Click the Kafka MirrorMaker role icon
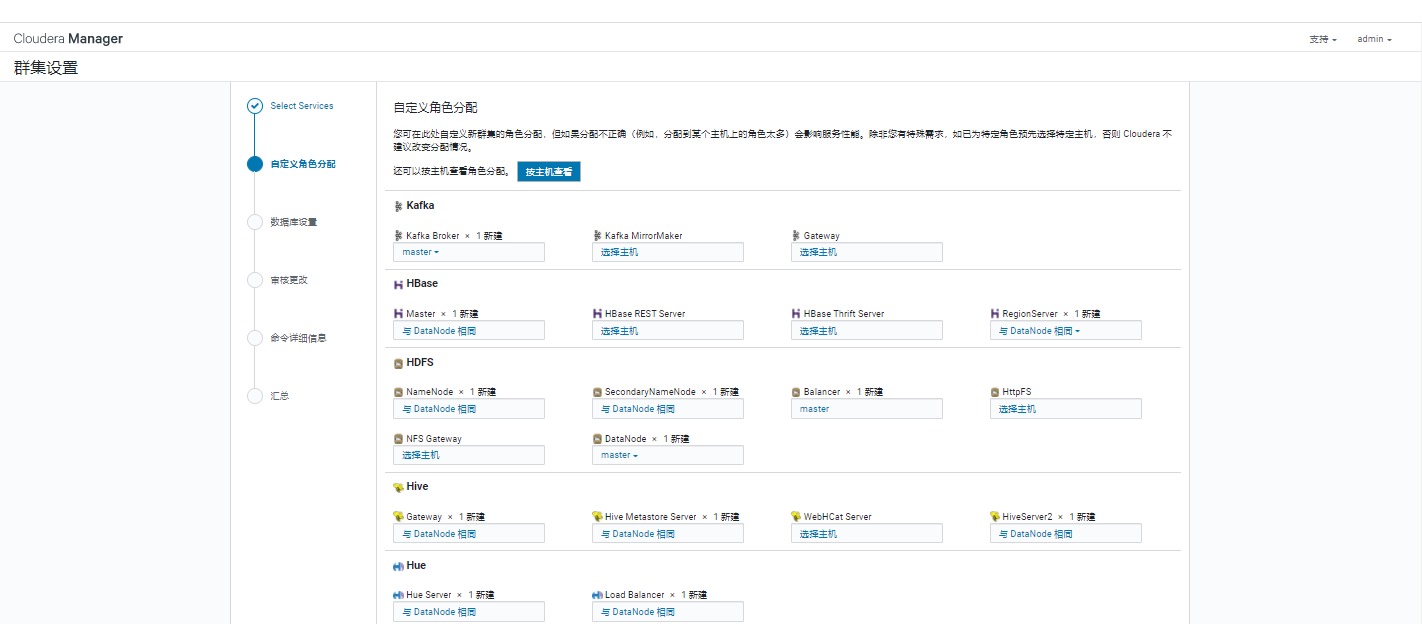The height and width of the screenshot is (624, 1422). coord(597,236)
